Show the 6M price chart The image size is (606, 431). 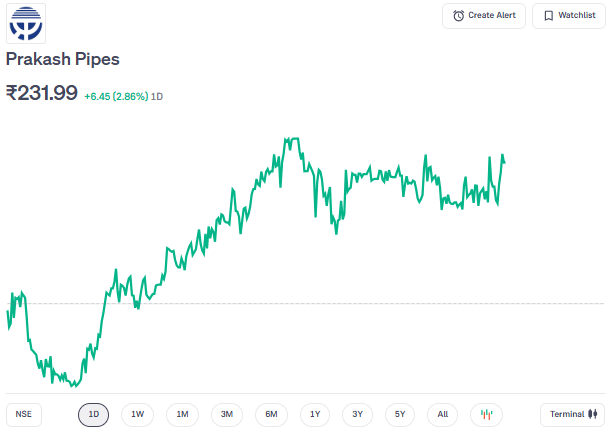tap(271, 414)
